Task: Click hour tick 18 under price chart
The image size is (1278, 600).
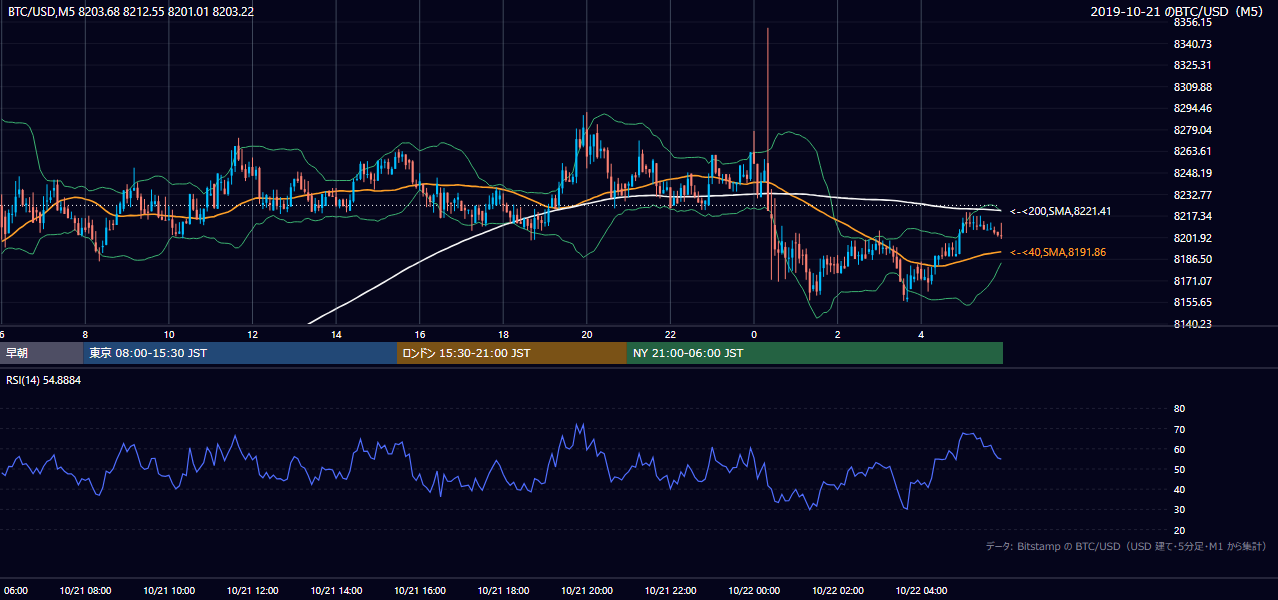Action: coord(503,334)
